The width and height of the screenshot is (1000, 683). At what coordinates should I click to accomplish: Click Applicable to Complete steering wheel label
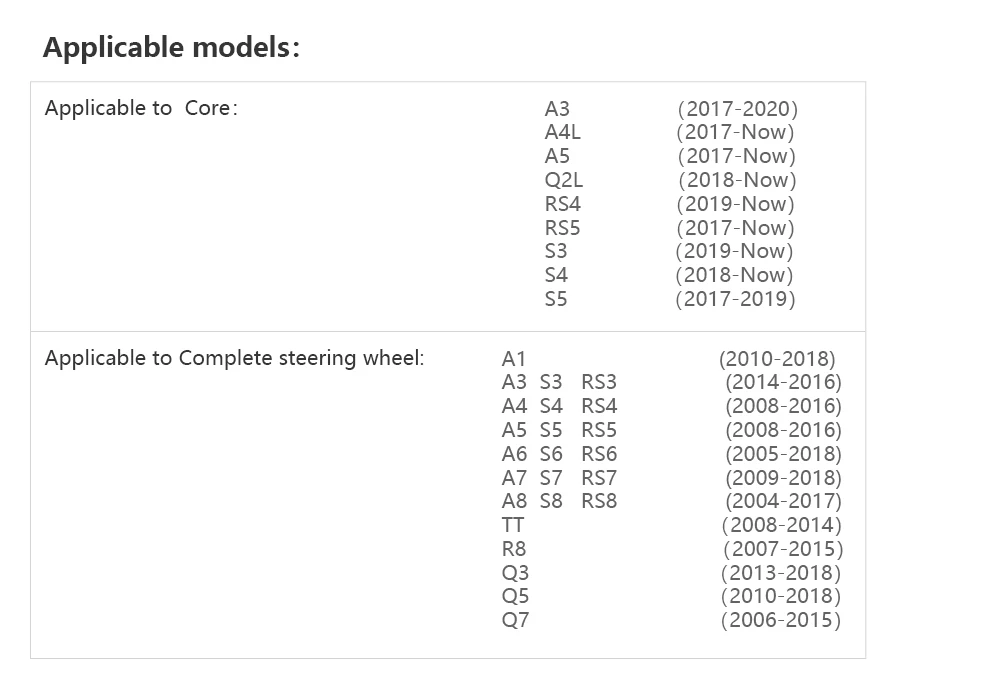[x=234, y=358]
